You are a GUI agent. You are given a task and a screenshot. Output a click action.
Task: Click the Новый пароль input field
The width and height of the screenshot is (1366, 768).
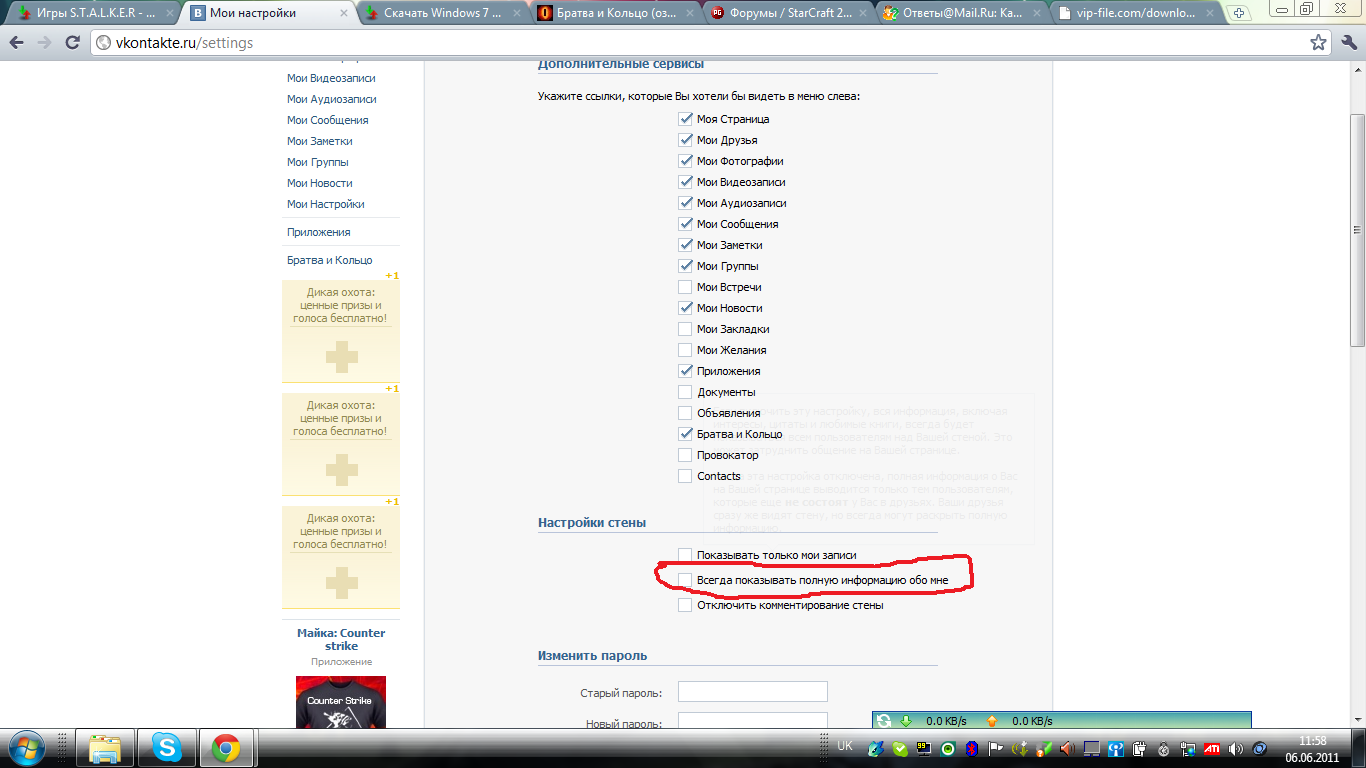(x=753, y=723)
